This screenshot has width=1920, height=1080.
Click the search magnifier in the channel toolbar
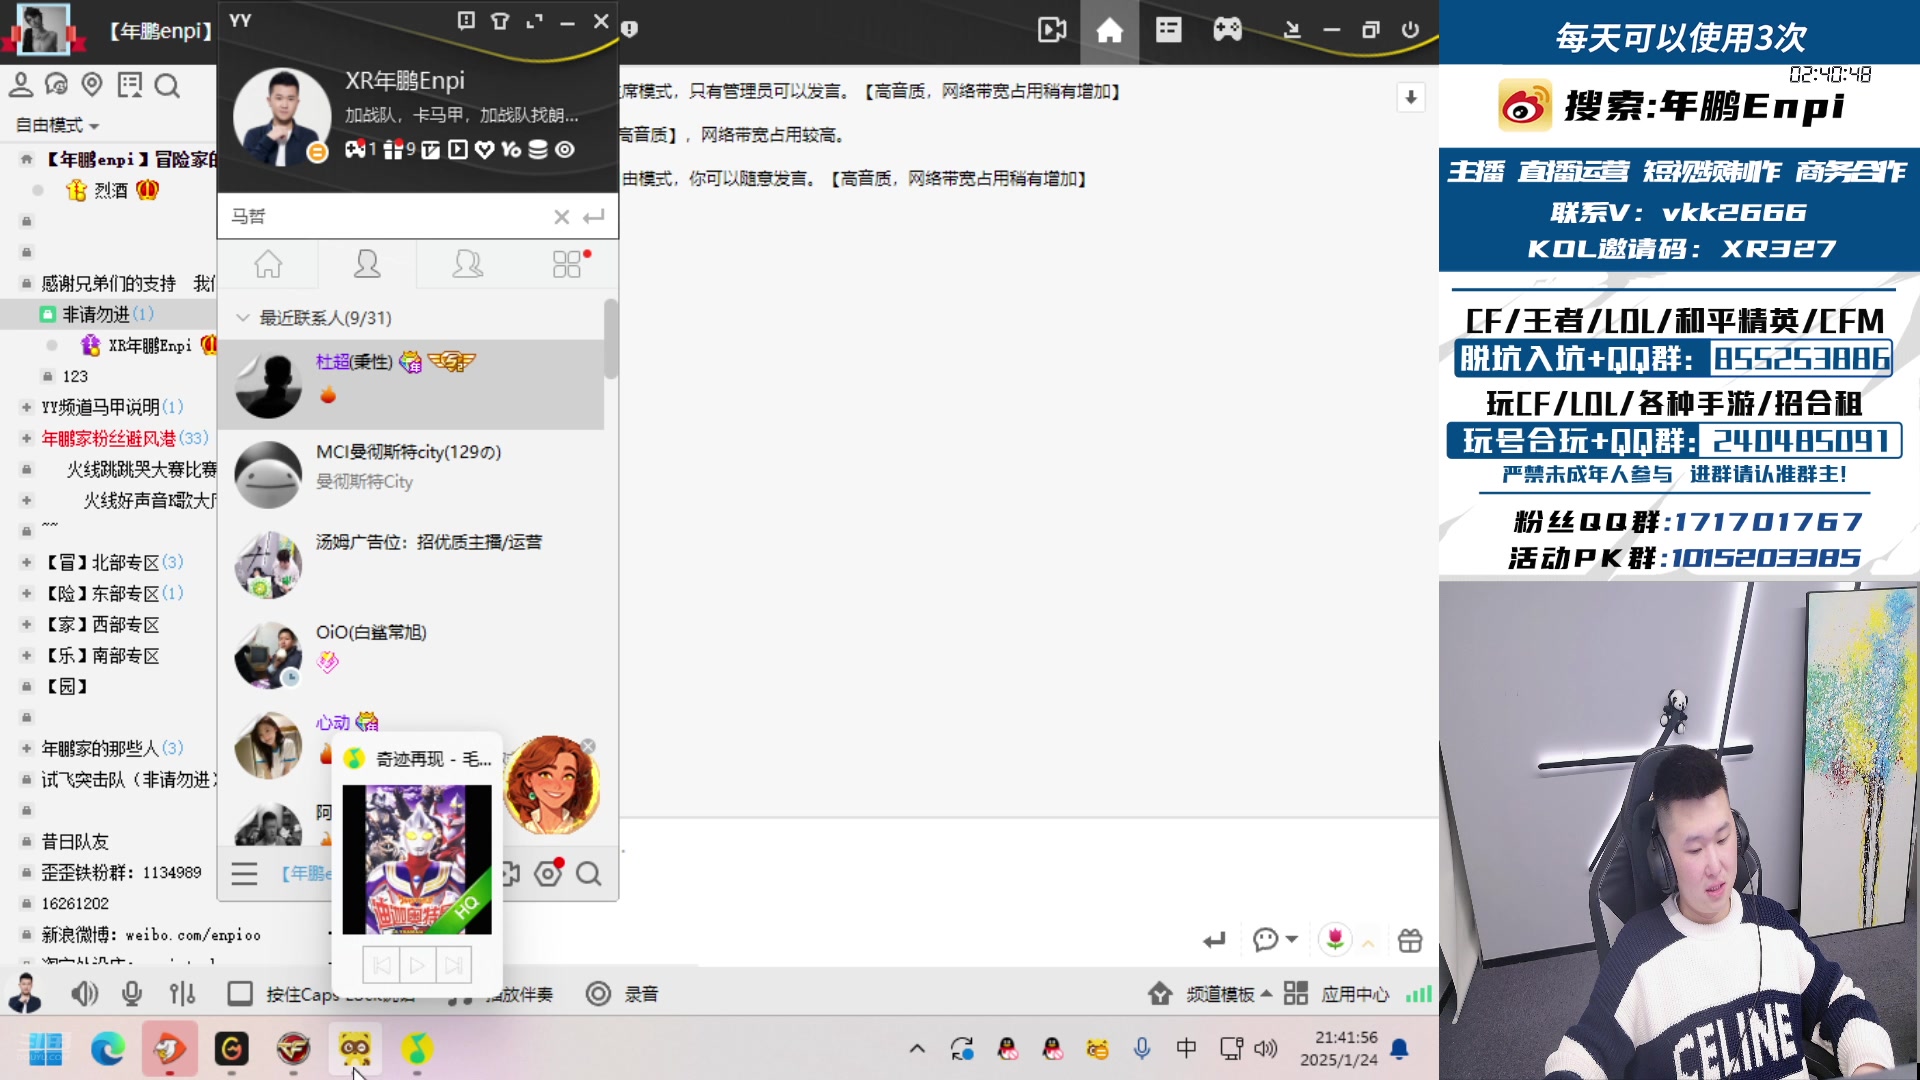click(x=167, y=86)
